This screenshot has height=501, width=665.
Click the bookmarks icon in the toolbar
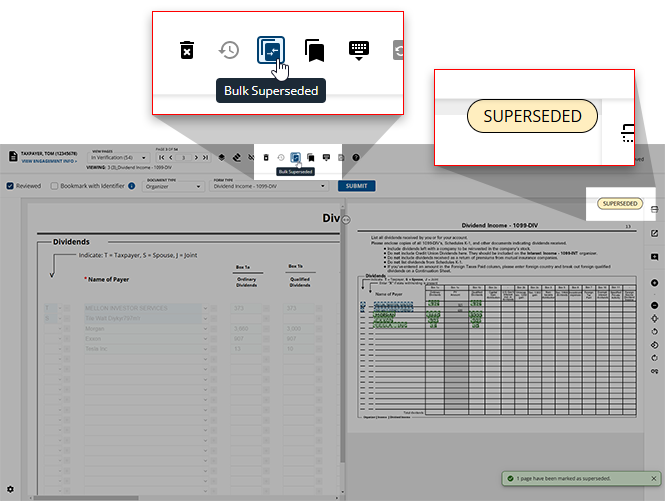click(x=311, y=158)
